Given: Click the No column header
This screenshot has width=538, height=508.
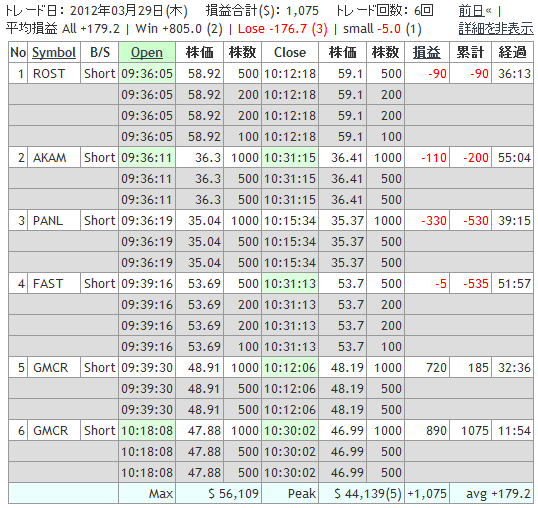Looking at the screenshot, I should (18, 52).
